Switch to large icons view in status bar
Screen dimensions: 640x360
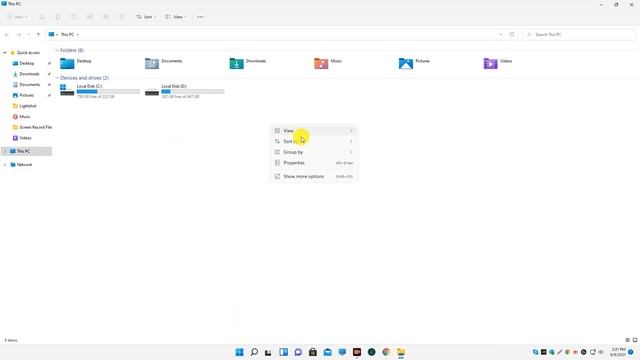(635, 340)
